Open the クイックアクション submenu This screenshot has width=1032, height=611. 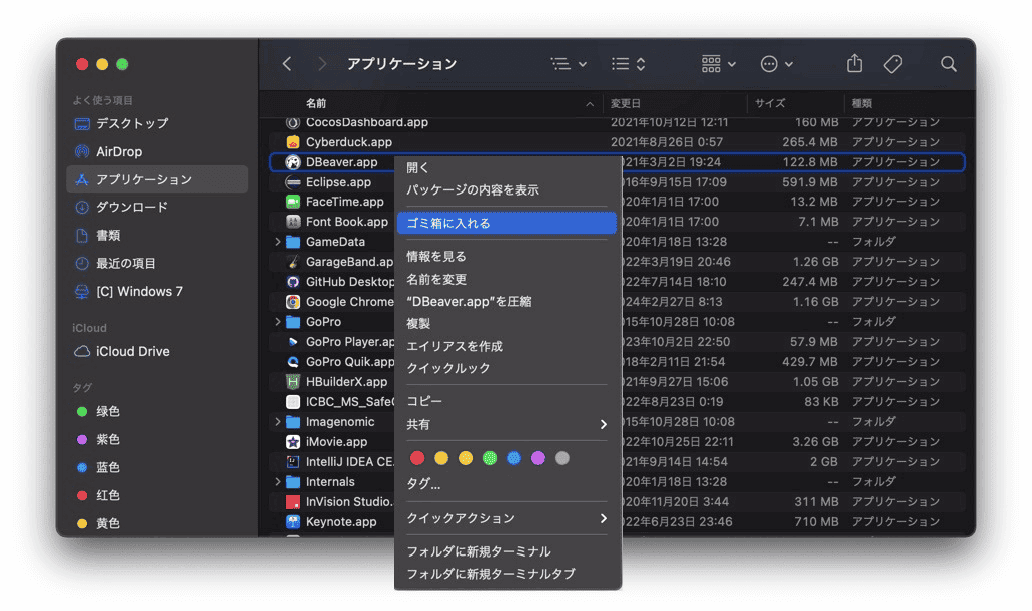tap(507, 518)
